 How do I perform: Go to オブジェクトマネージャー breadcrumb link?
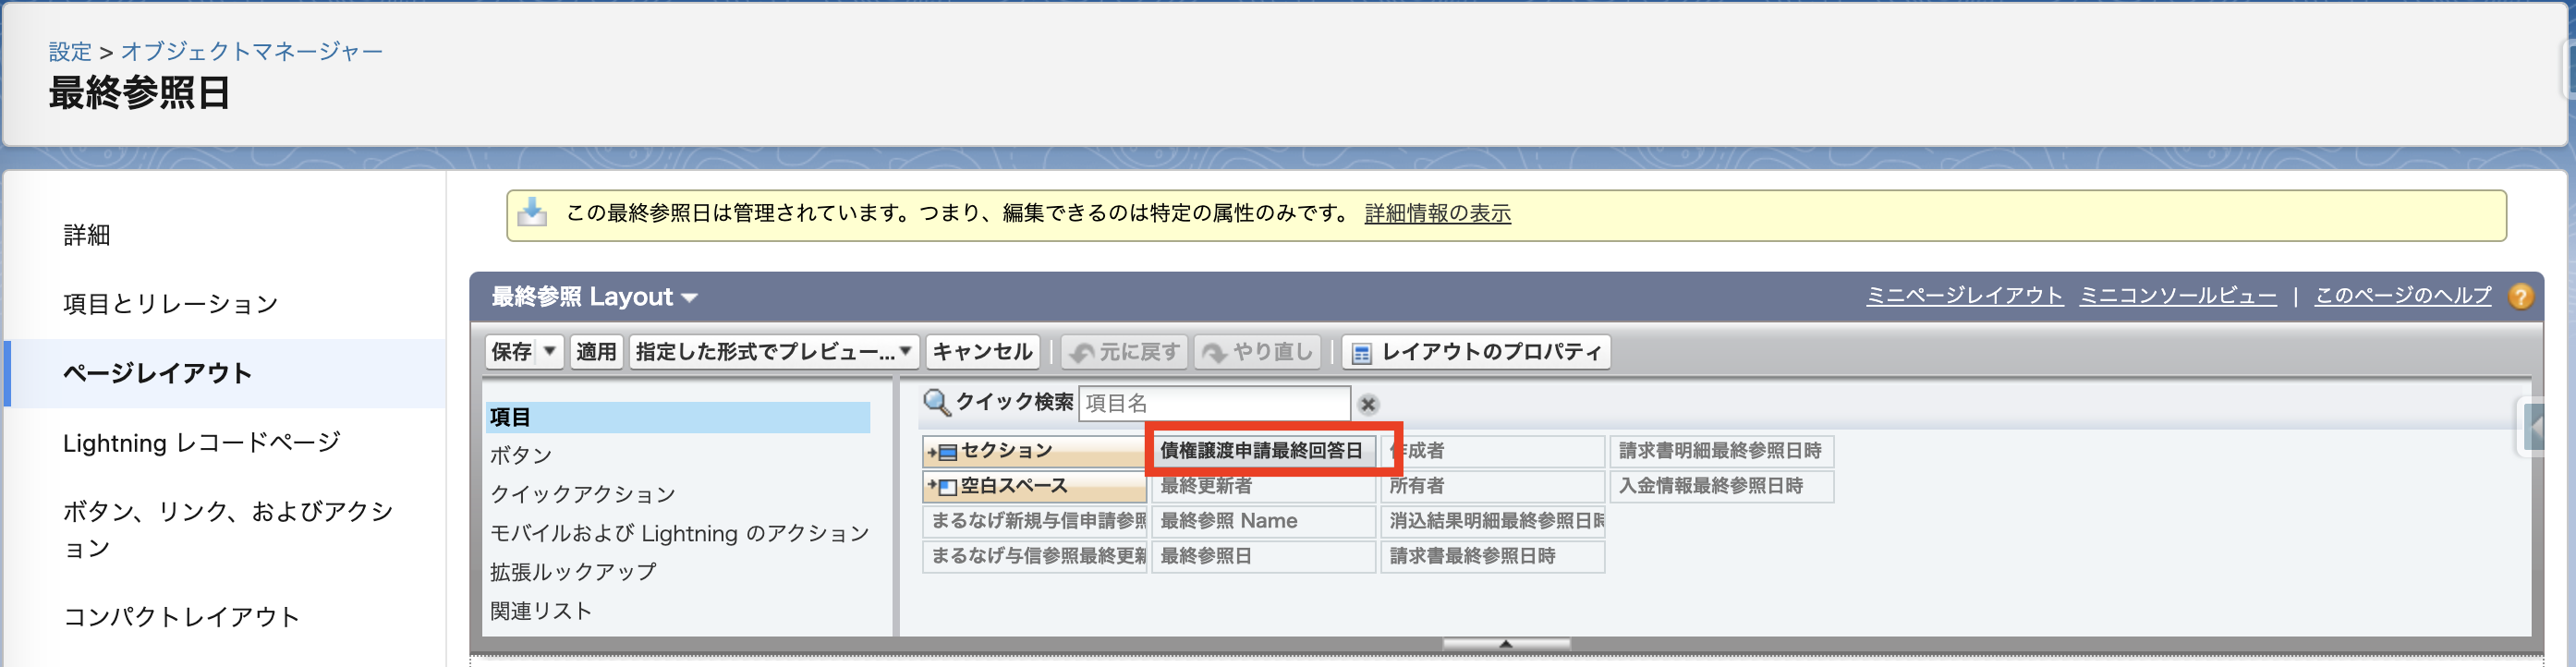(251, 52)
